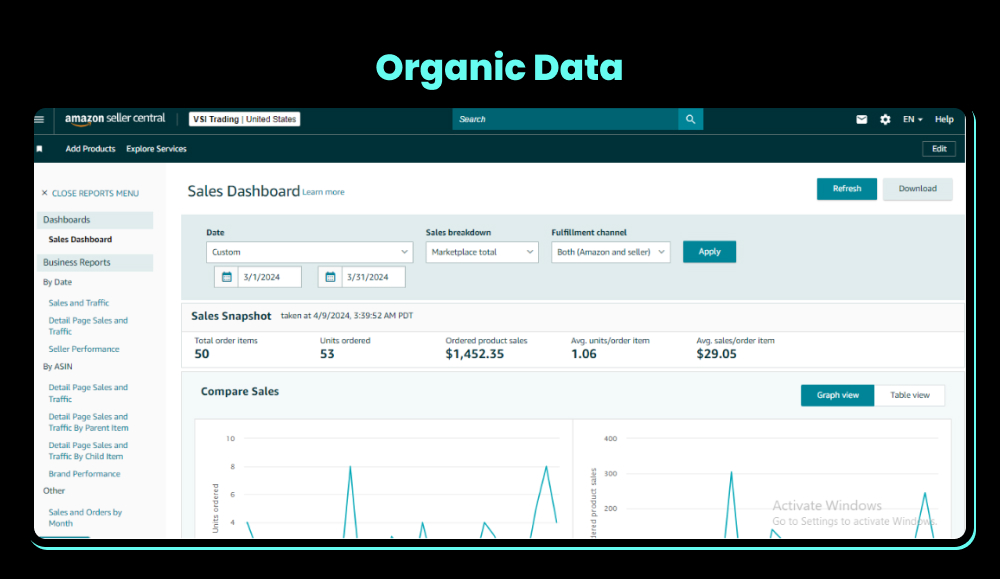Open the bookmark flag icon
This screenshot has width=1000, height=579.
[39, 148]
